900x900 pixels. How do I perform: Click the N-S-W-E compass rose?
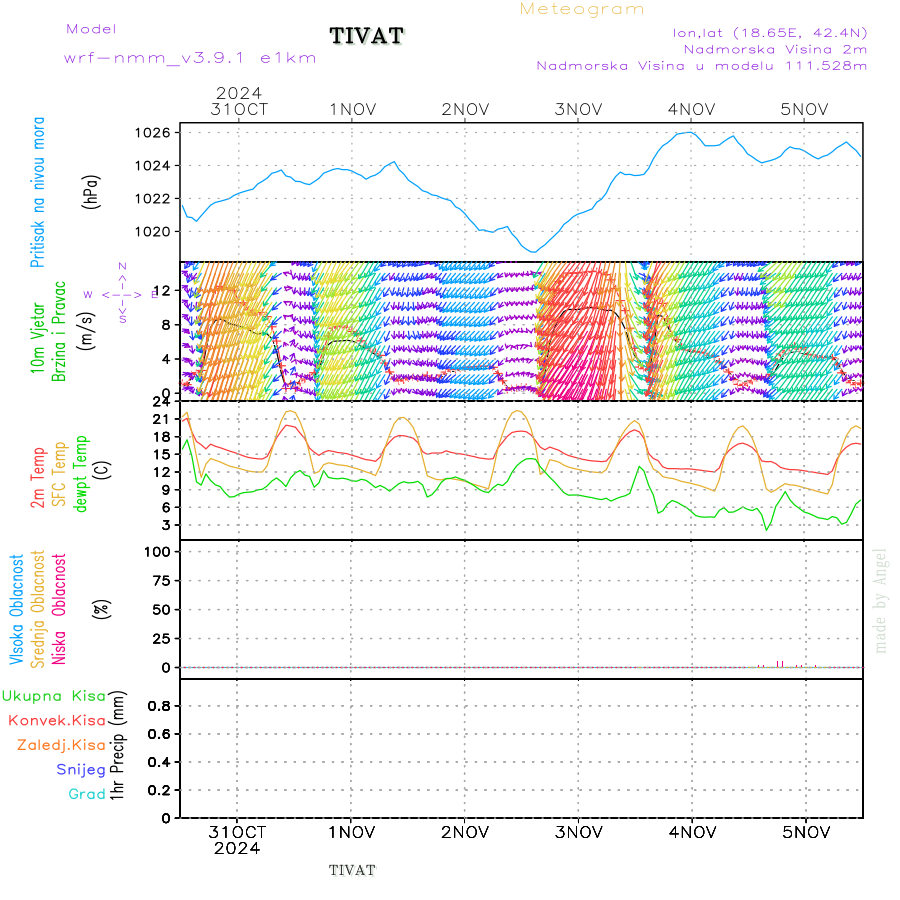(x=122, y=293)
